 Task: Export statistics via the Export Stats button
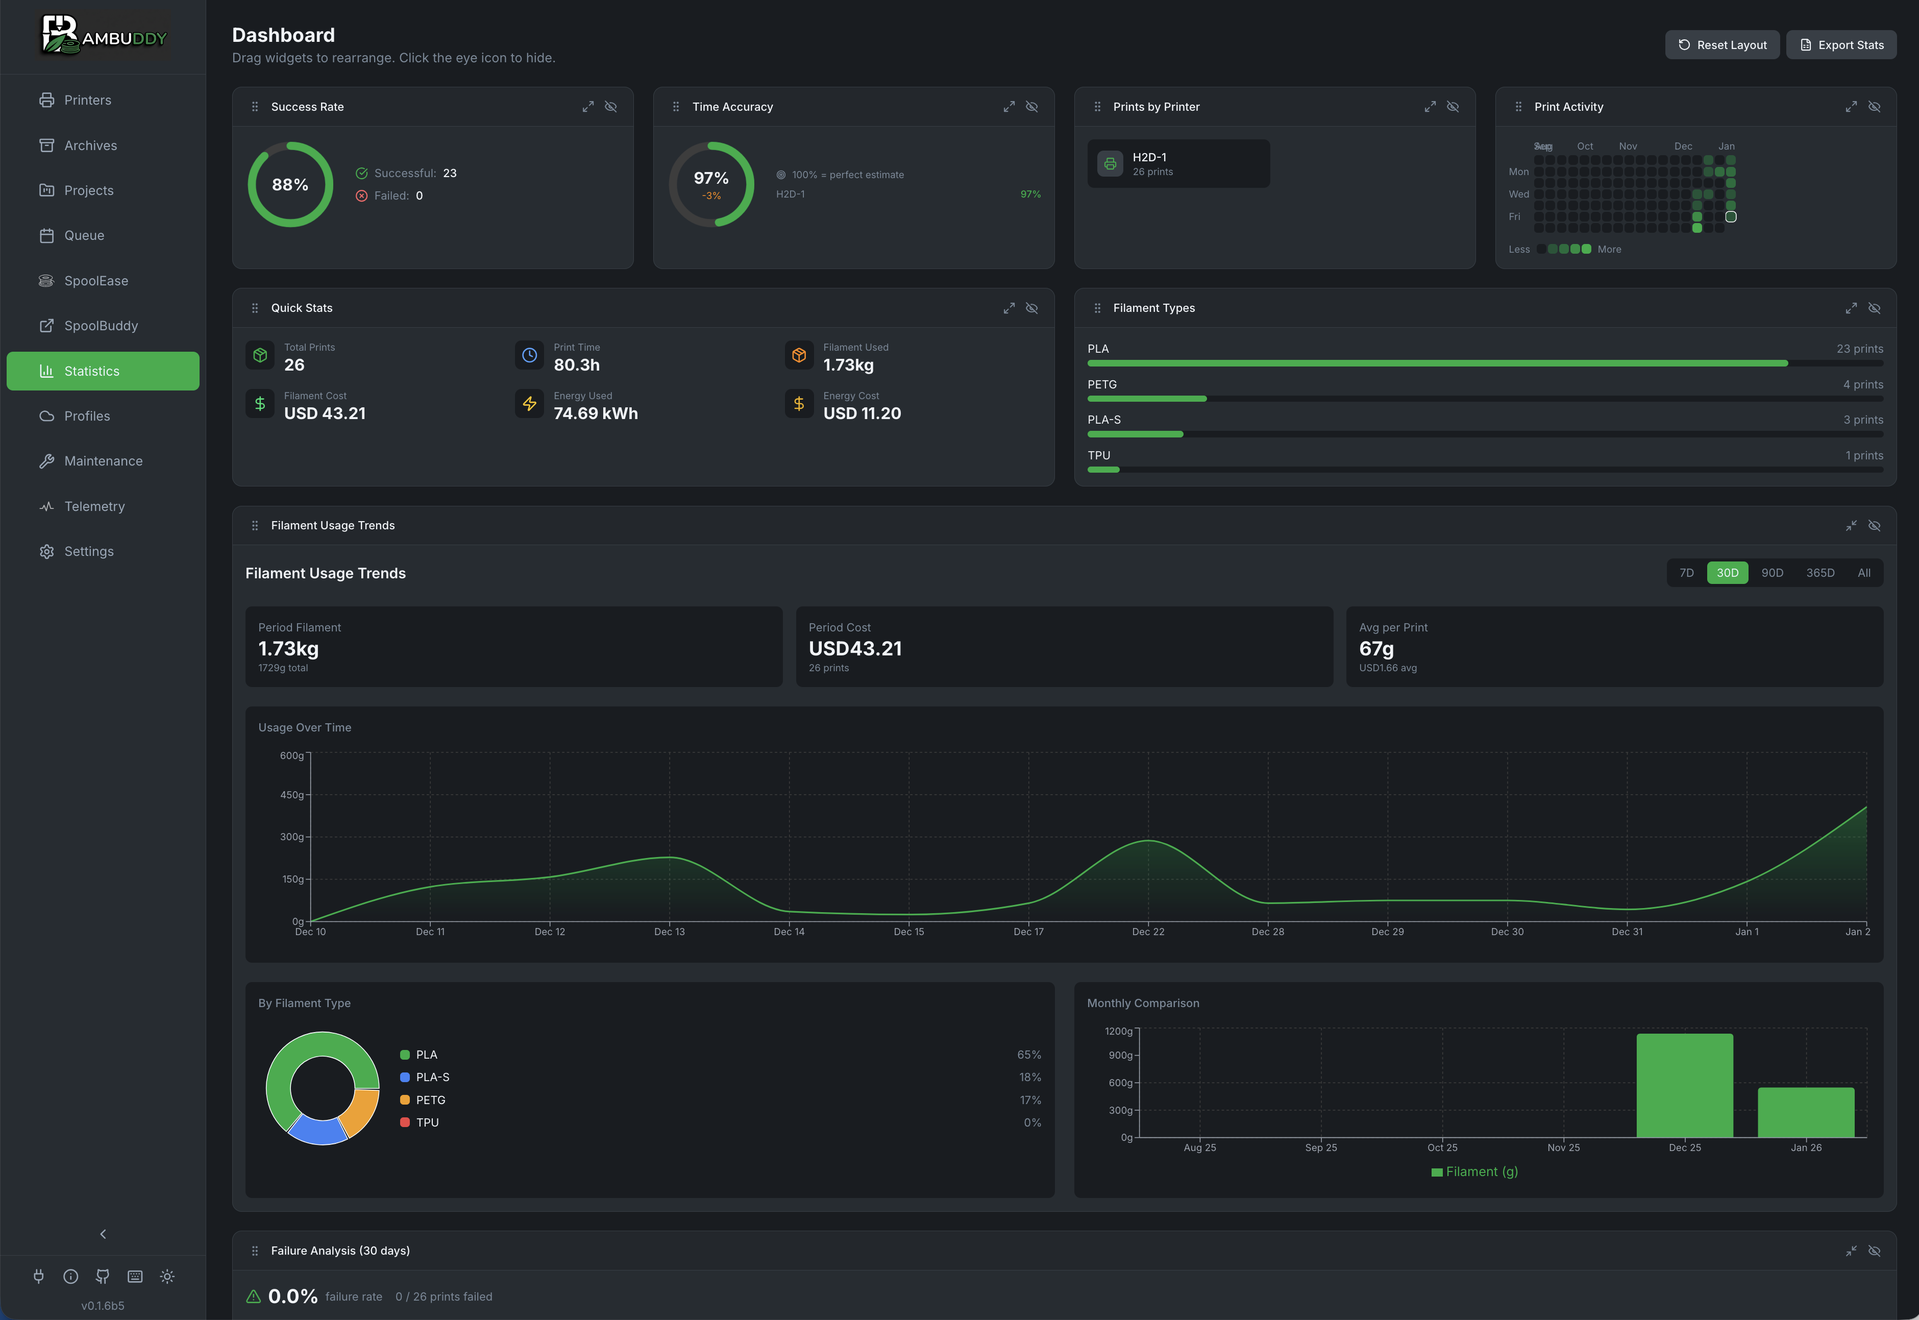[1841, 44]
